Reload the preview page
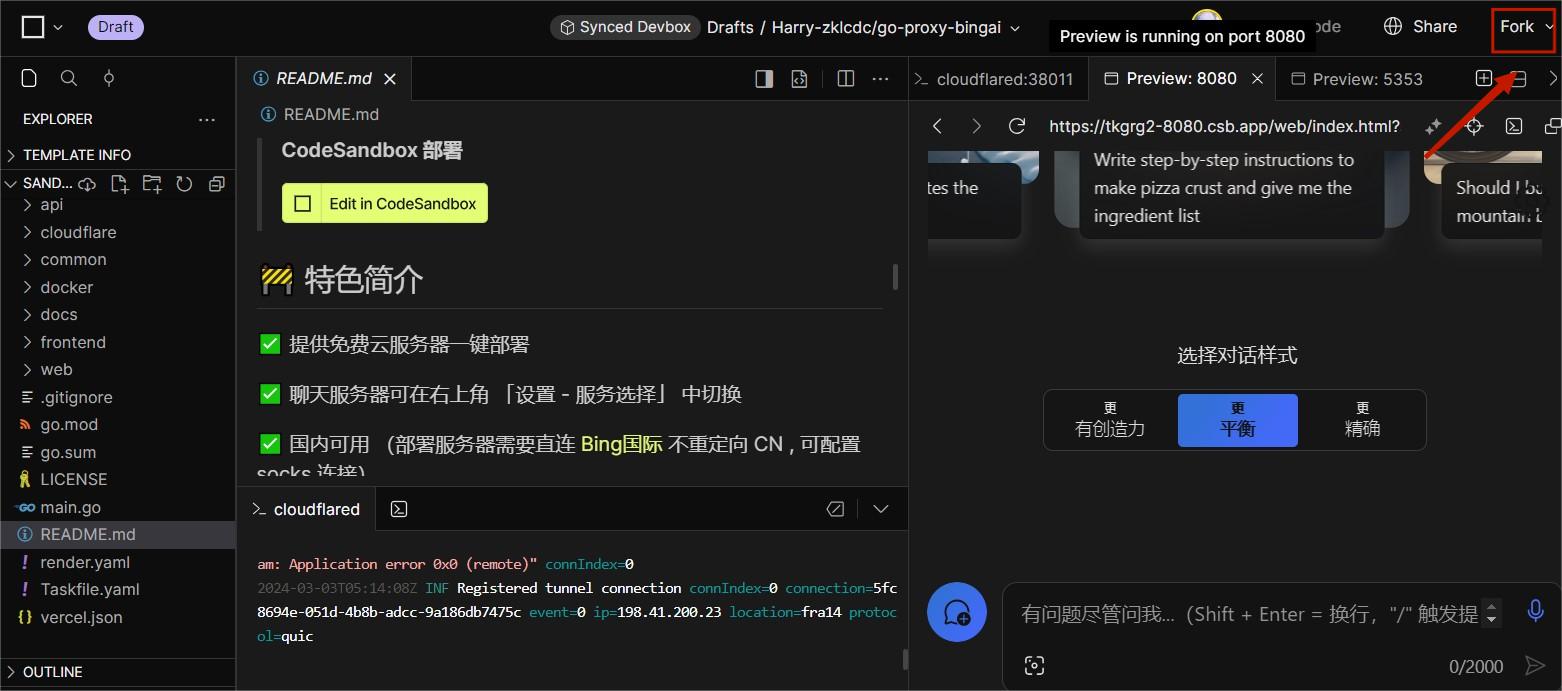The width and height of the screenshot is (1562, 691). pos(1017,126)
